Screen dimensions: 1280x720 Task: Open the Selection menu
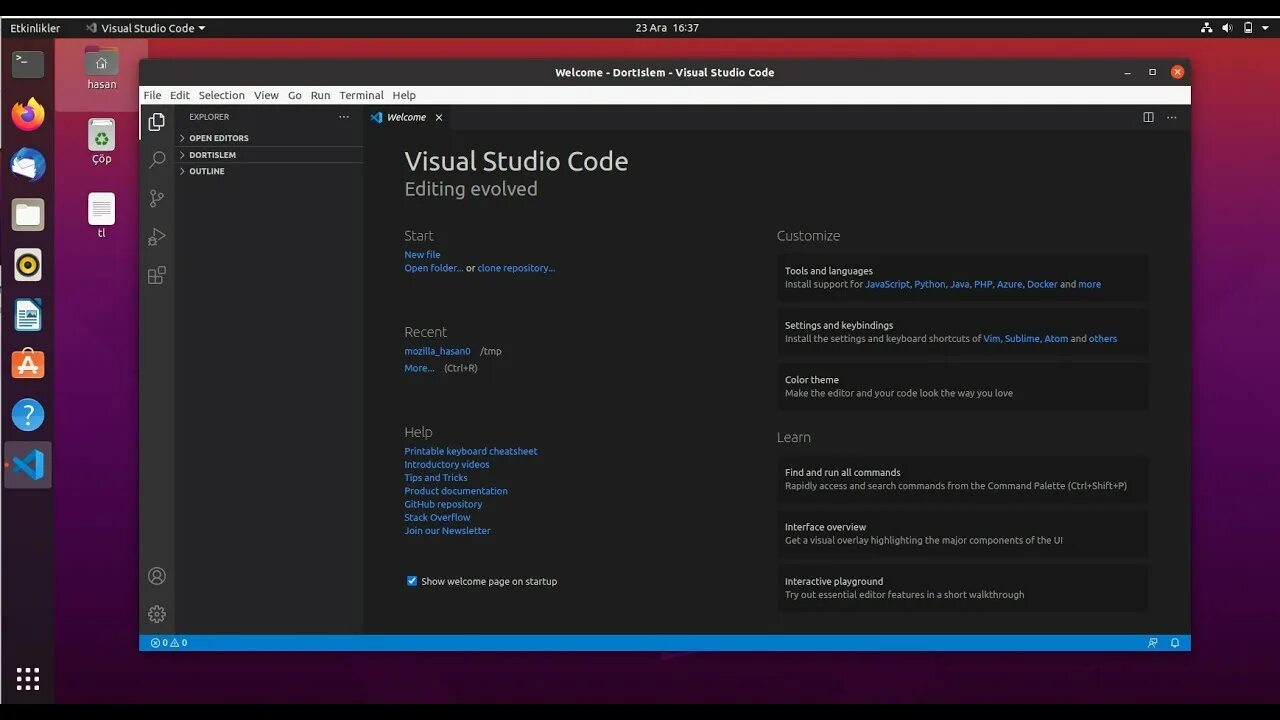221,95
